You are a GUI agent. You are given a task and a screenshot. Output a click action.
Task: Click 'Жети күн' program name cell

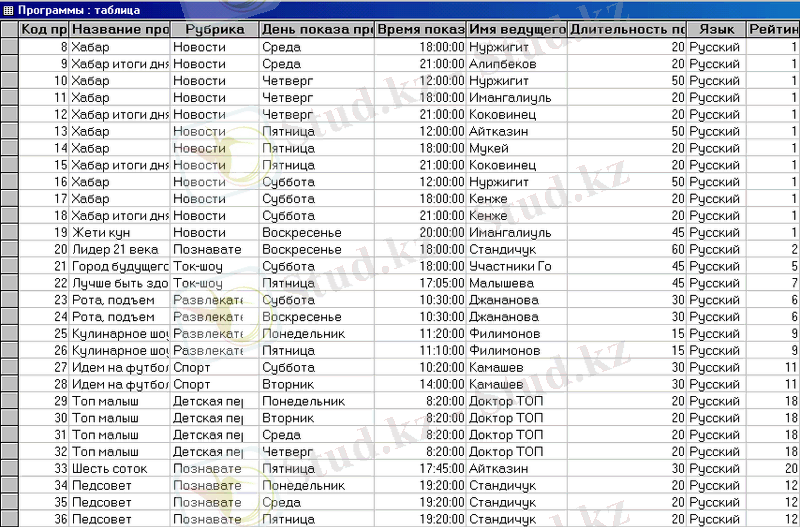pos(120,232)
